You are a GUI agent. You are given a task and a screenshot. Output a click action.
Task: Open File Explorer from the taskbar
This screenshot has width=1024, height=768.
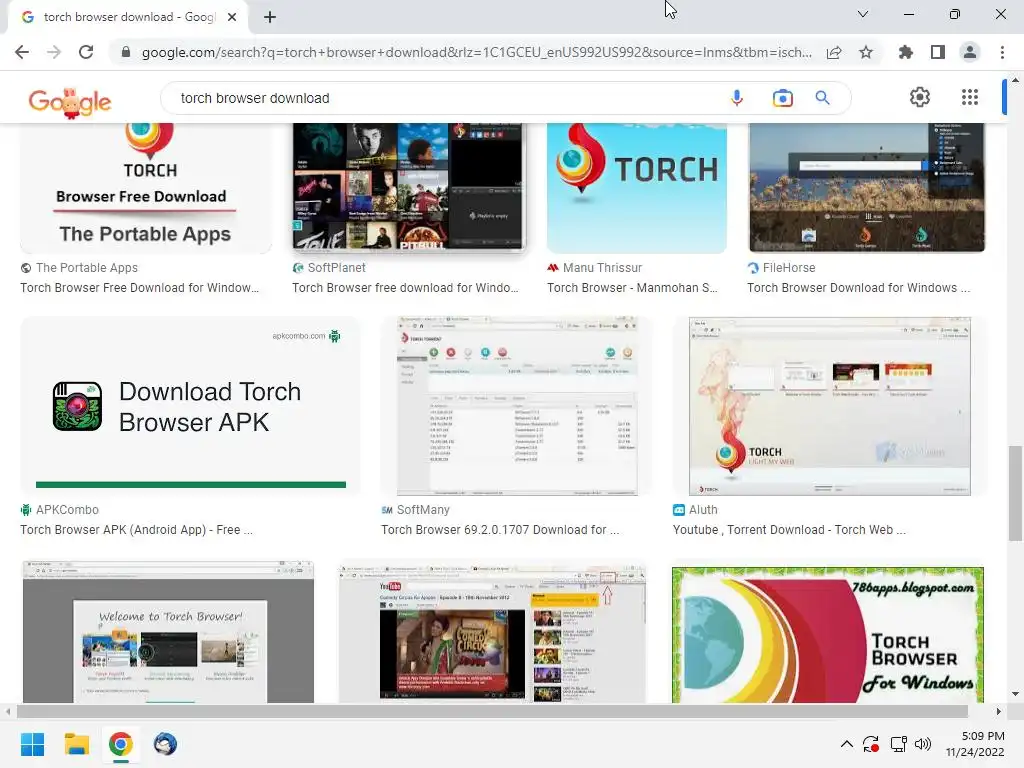pos(76,744)
